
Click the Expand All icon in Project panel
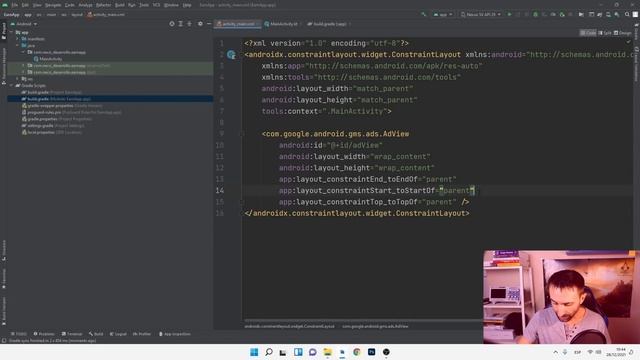(x=180, y=24)
